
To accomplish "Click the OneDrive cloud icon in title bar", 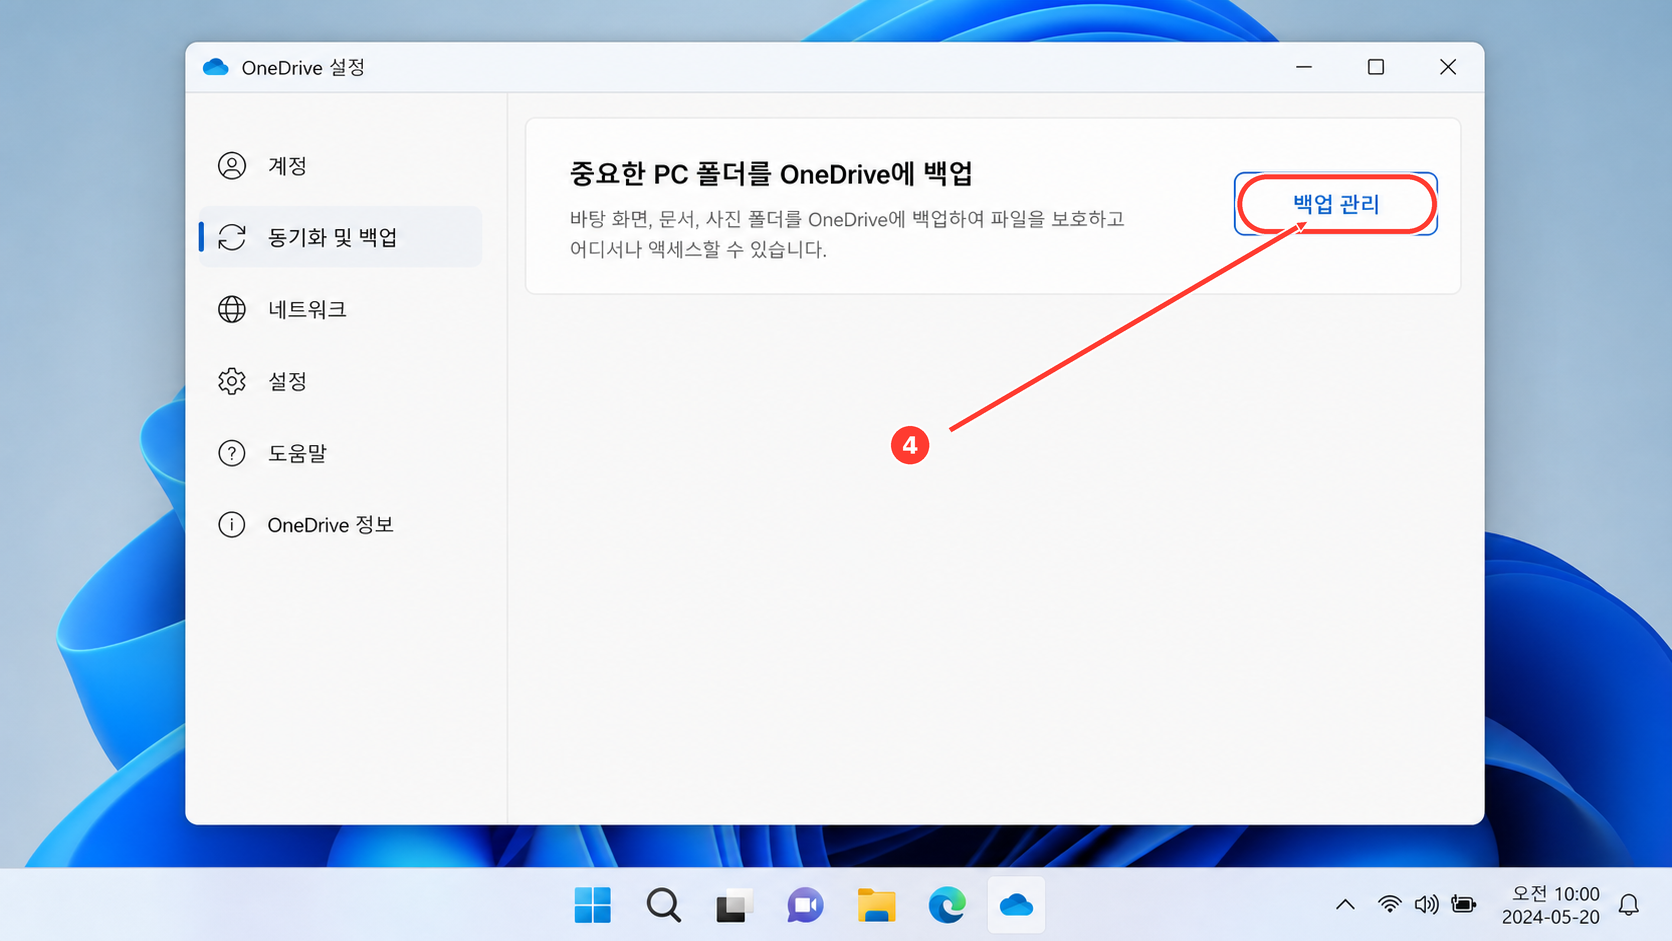I will 216,67.
